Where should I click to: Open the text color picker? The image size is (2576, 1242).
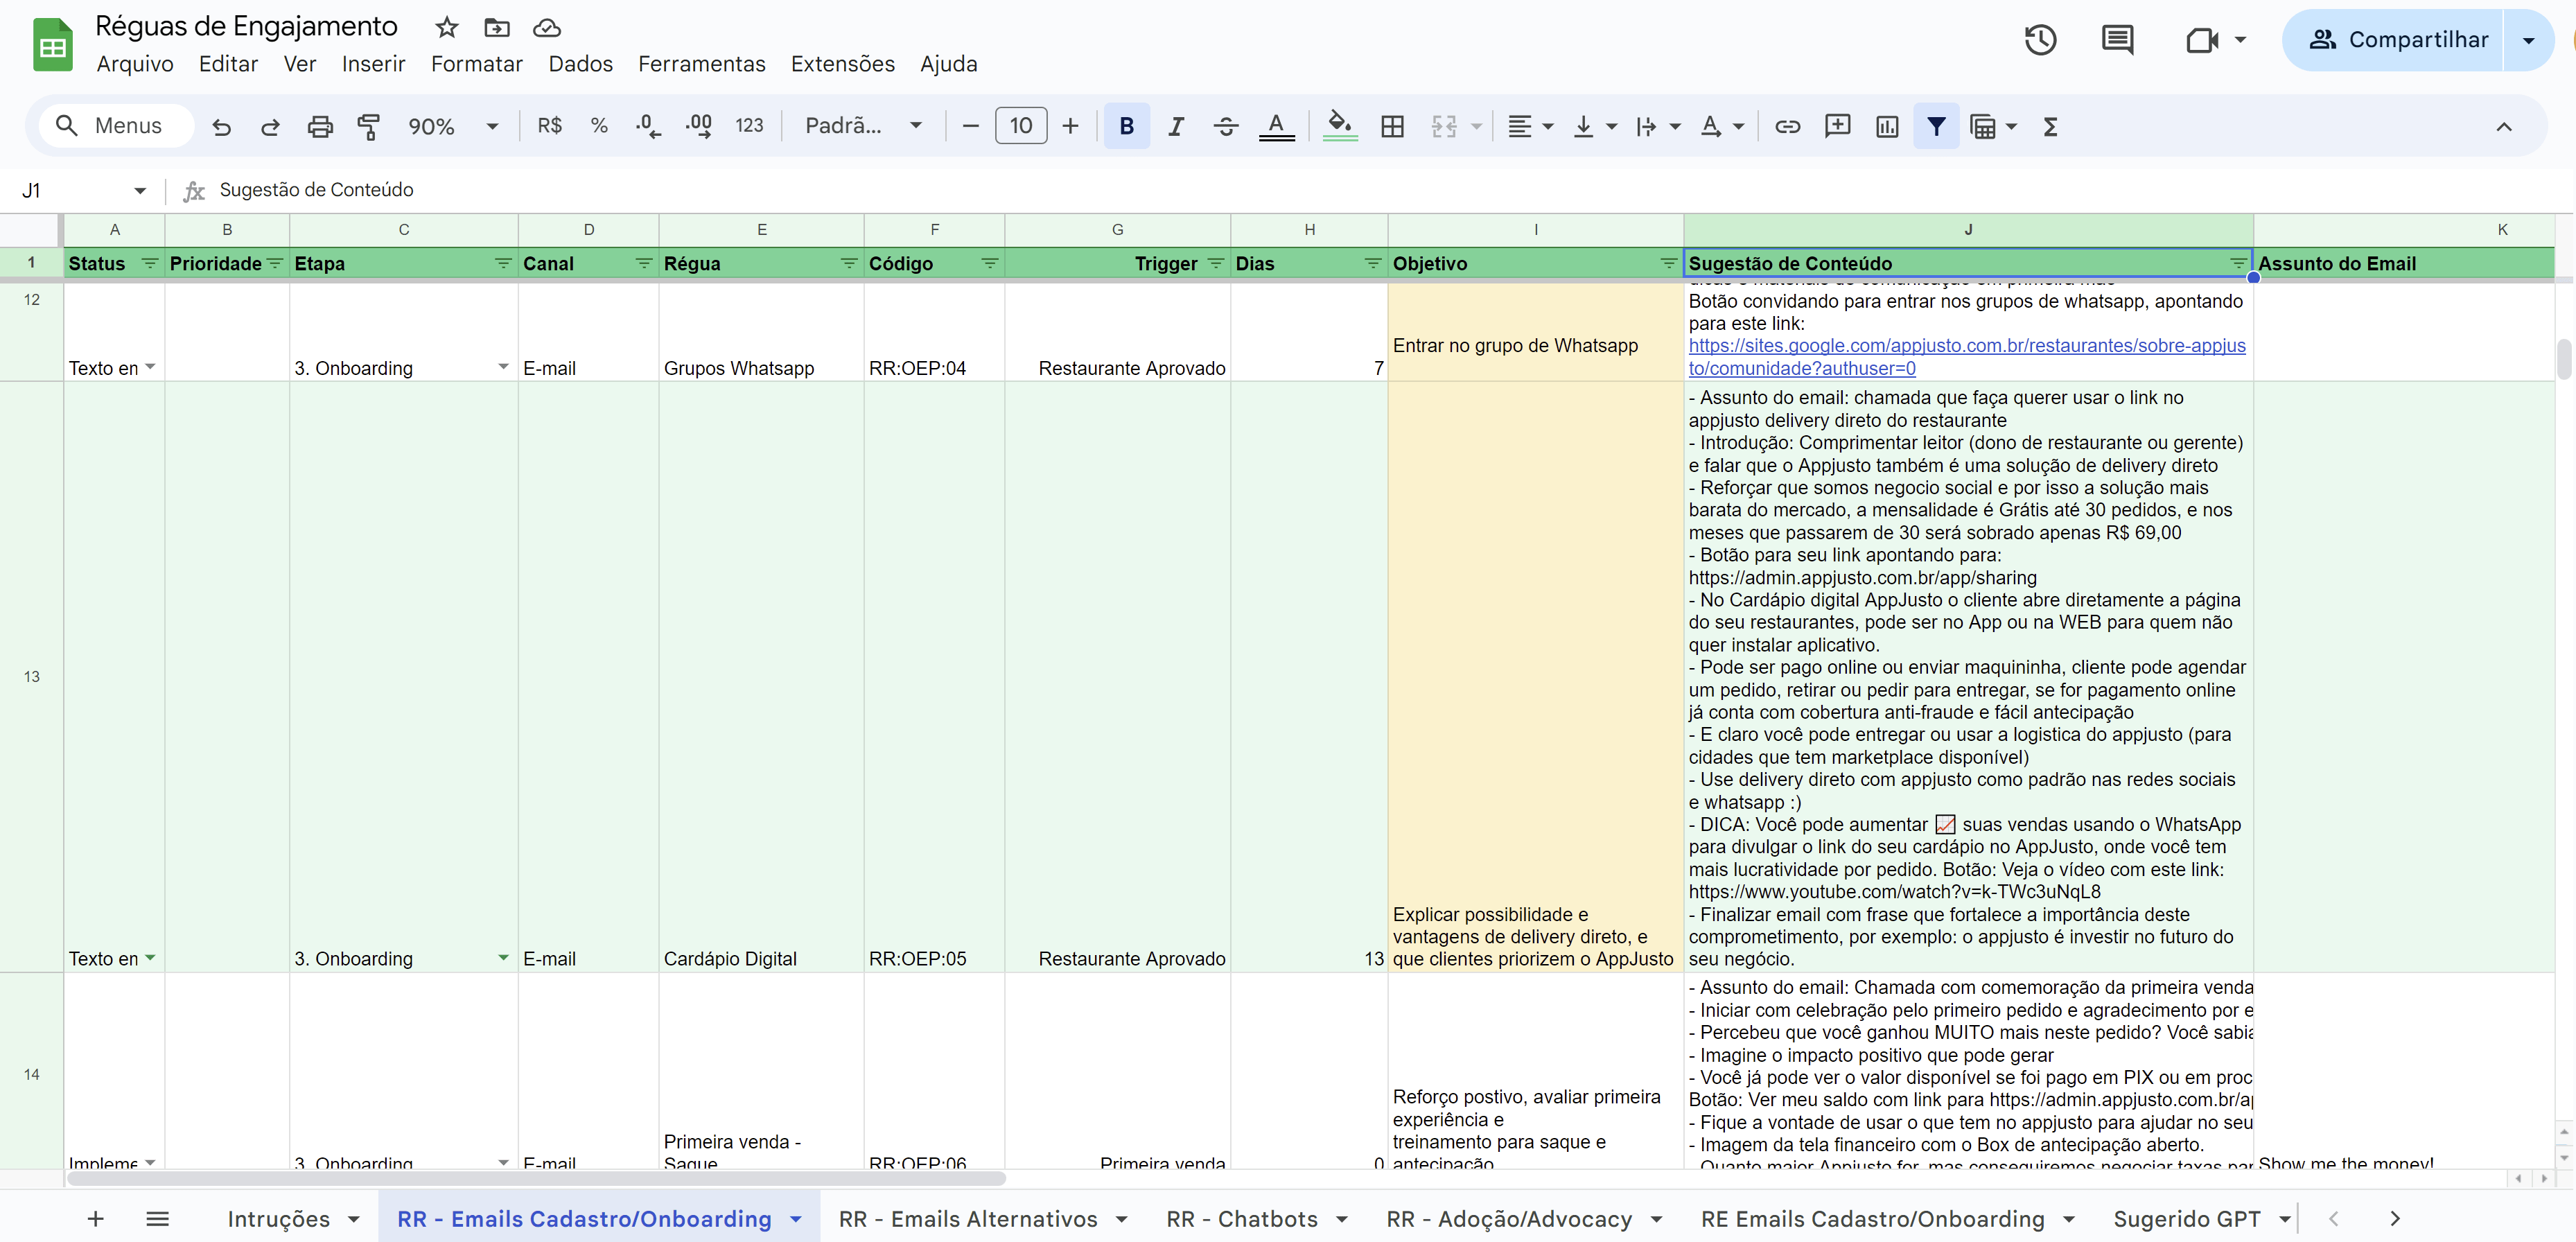tap(1276, 126)
